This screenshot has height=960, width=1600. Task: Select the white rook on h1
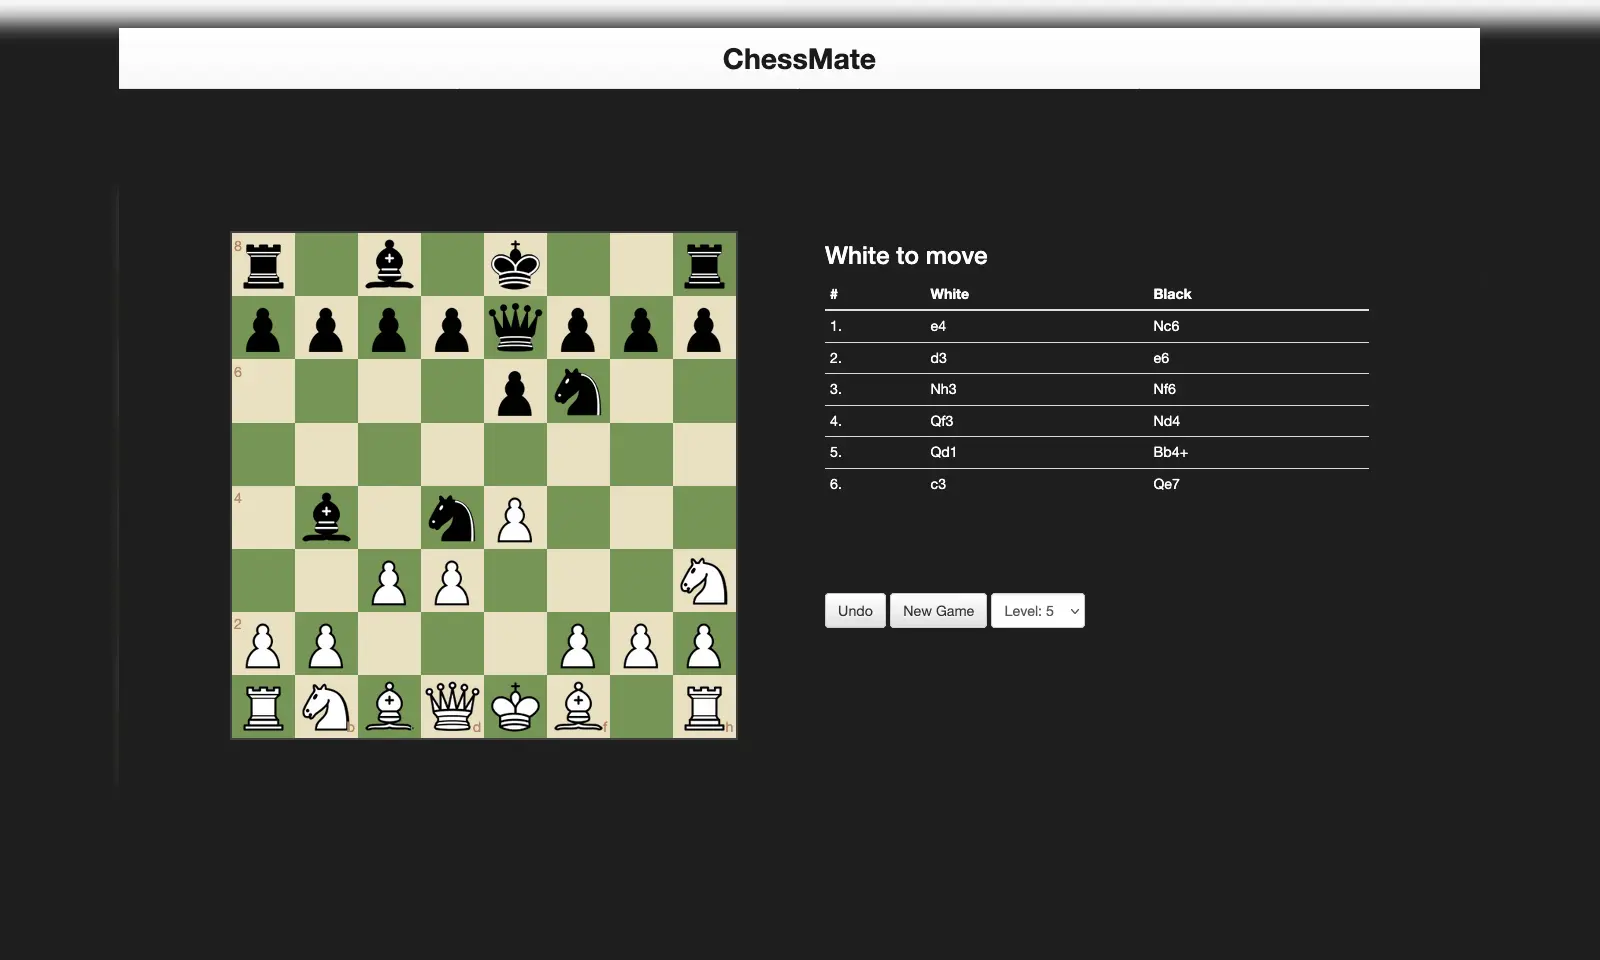[x=705, y=708]
